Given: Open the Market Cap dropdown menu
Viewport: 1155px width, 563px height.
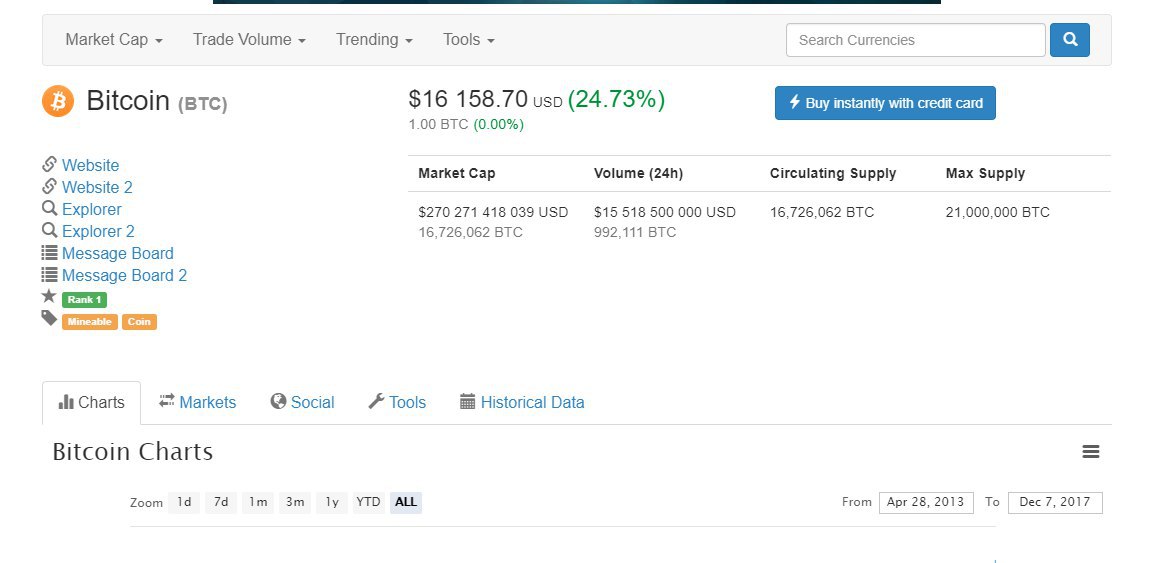Looking at the screenshot, I should (114, 40).
